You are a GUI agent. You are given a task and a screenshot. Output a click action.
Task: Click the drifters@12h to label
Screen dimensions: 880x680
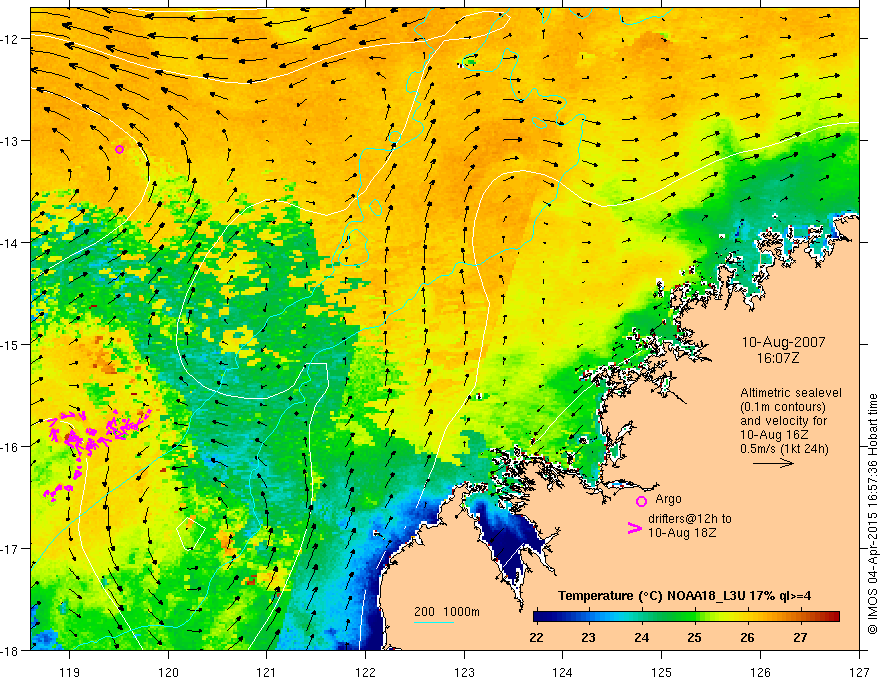(690, 519)
